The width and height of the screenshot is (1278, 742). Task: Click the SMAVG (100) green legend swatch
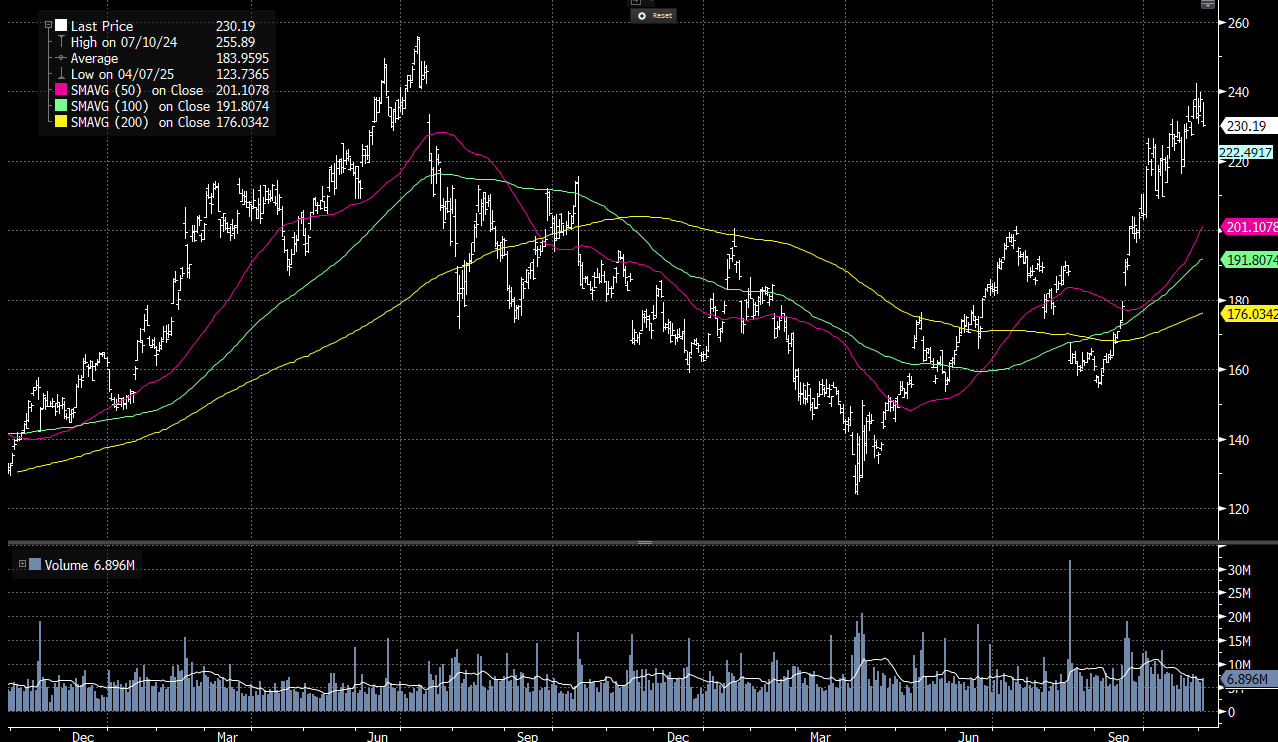(60, 106)
